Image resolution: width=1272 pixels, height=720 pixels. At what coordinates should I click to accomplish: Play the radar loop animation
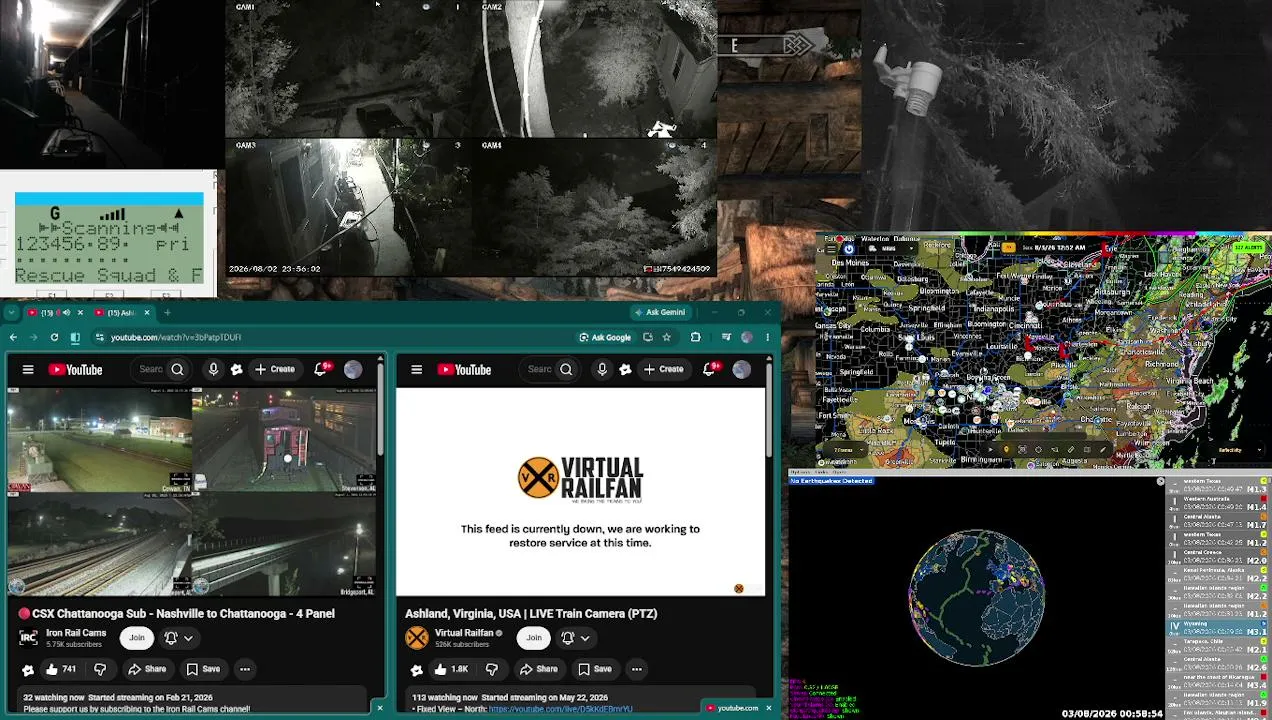coord(991,449)
